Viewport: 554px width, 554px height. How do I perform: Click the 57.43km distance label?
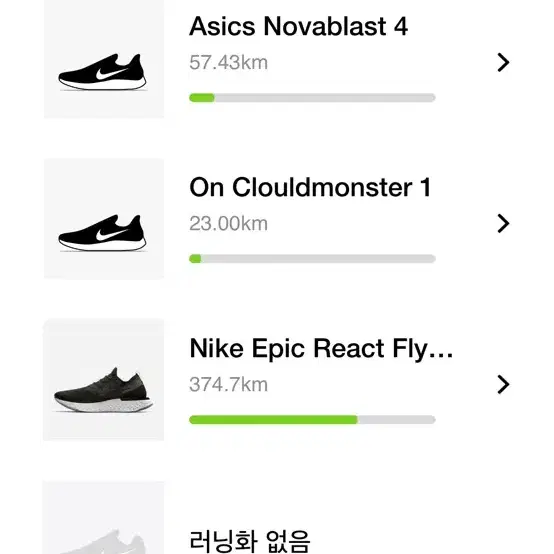point(229,63)
